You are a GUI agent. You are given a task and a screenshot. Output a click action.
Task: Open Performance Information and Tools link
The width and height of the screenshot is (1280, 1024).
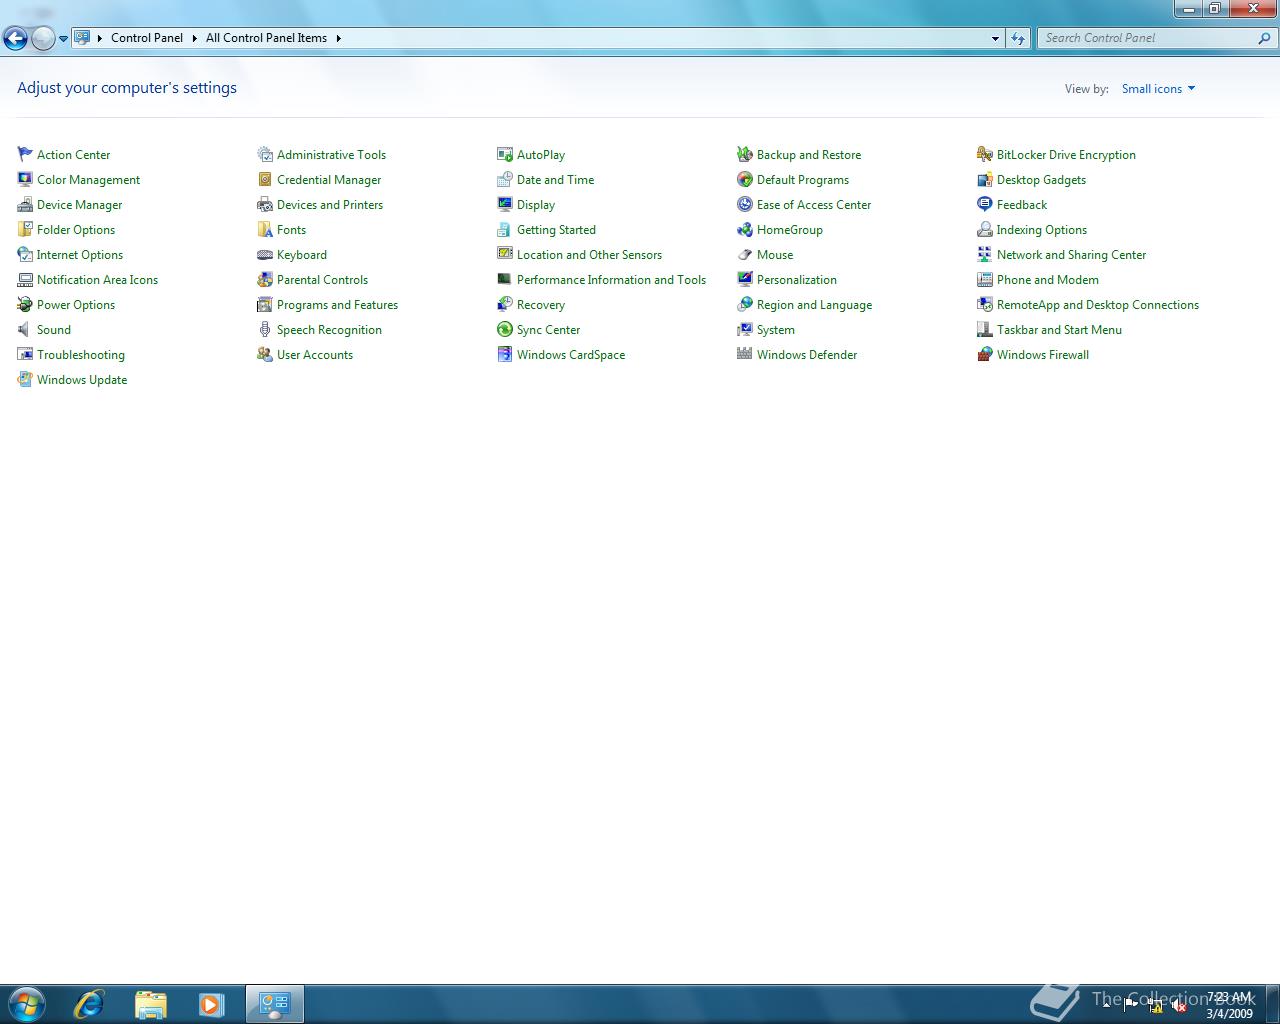pyautogui.click(x=611, y=280)
